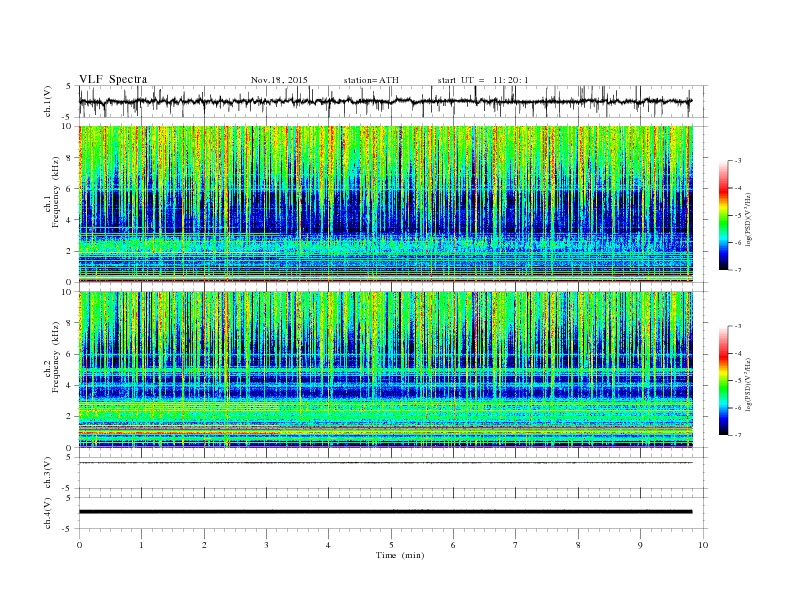Image resolution: width=792 pixels, height=612 pixels.
Task: Click the "Time (min)" axis title
Action: click(x=400, y=555)
